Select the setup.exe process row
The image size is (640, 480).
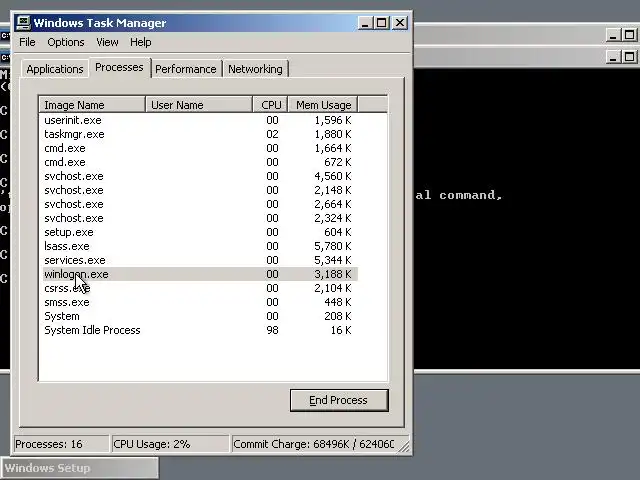199,232
